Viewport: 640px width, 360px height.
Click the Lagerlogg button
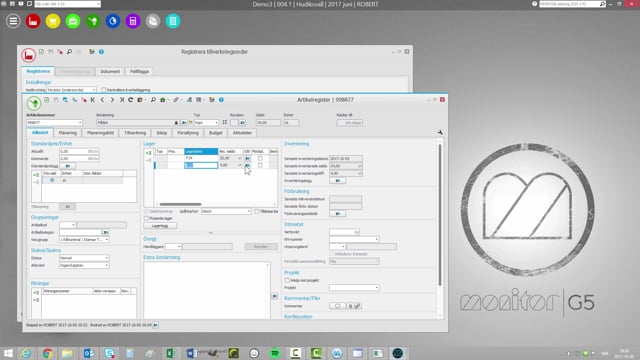pos(160,226)
